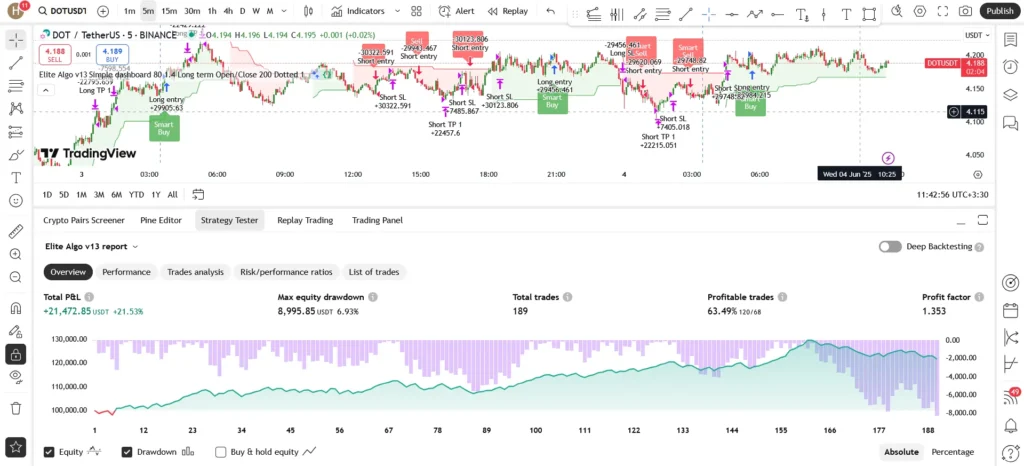Select the rectangle drawing tool in favorites bar
This screenshot has height=466, width=1024.
pyautogui.click(x=869, y=14)
